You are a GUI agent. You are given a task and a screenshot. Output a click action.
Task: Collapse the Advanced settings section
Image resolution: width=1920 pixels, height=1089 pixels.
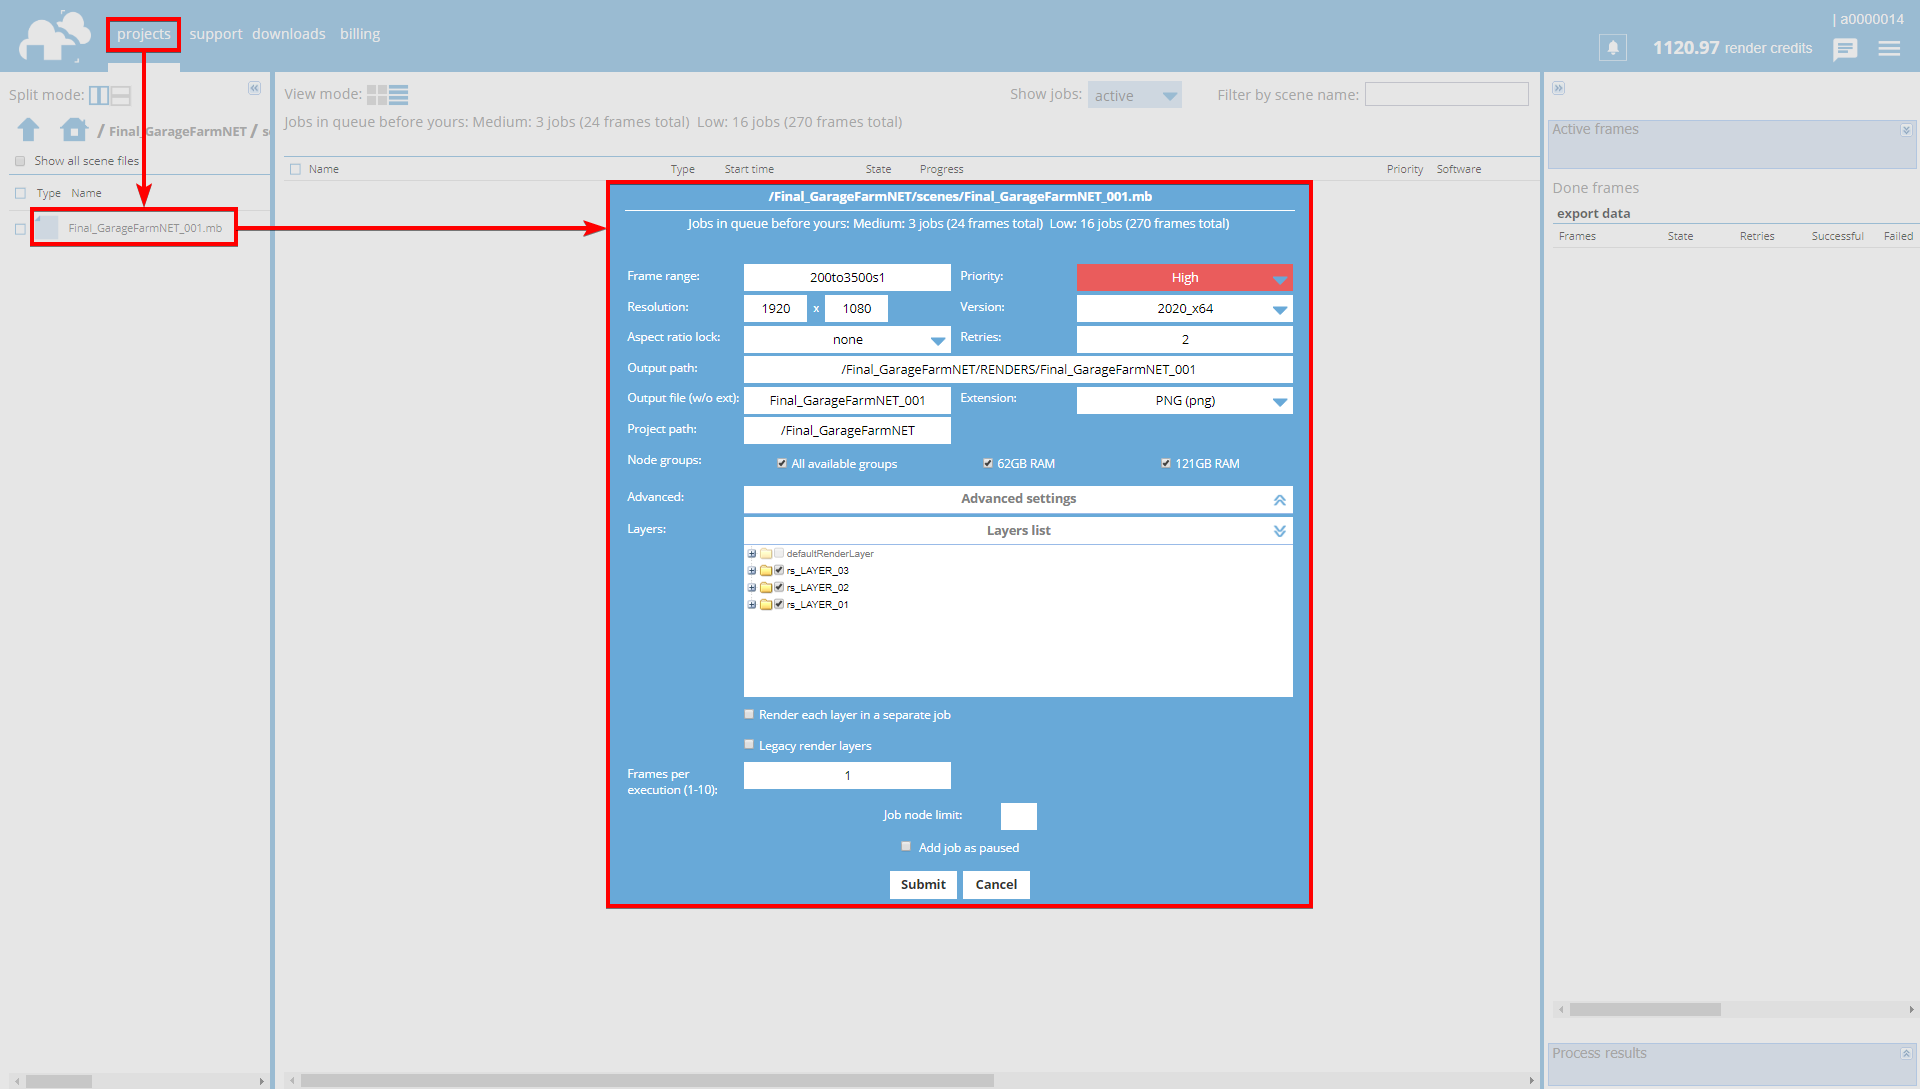[x=1279, y=499]
